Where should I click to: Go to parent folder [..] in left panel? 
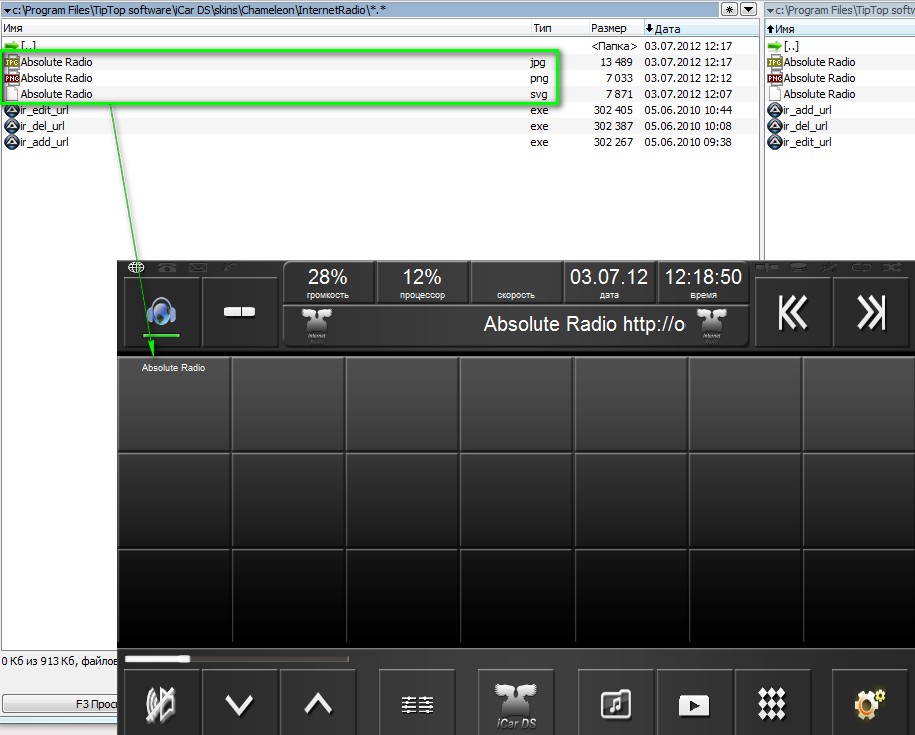(379, 46)
